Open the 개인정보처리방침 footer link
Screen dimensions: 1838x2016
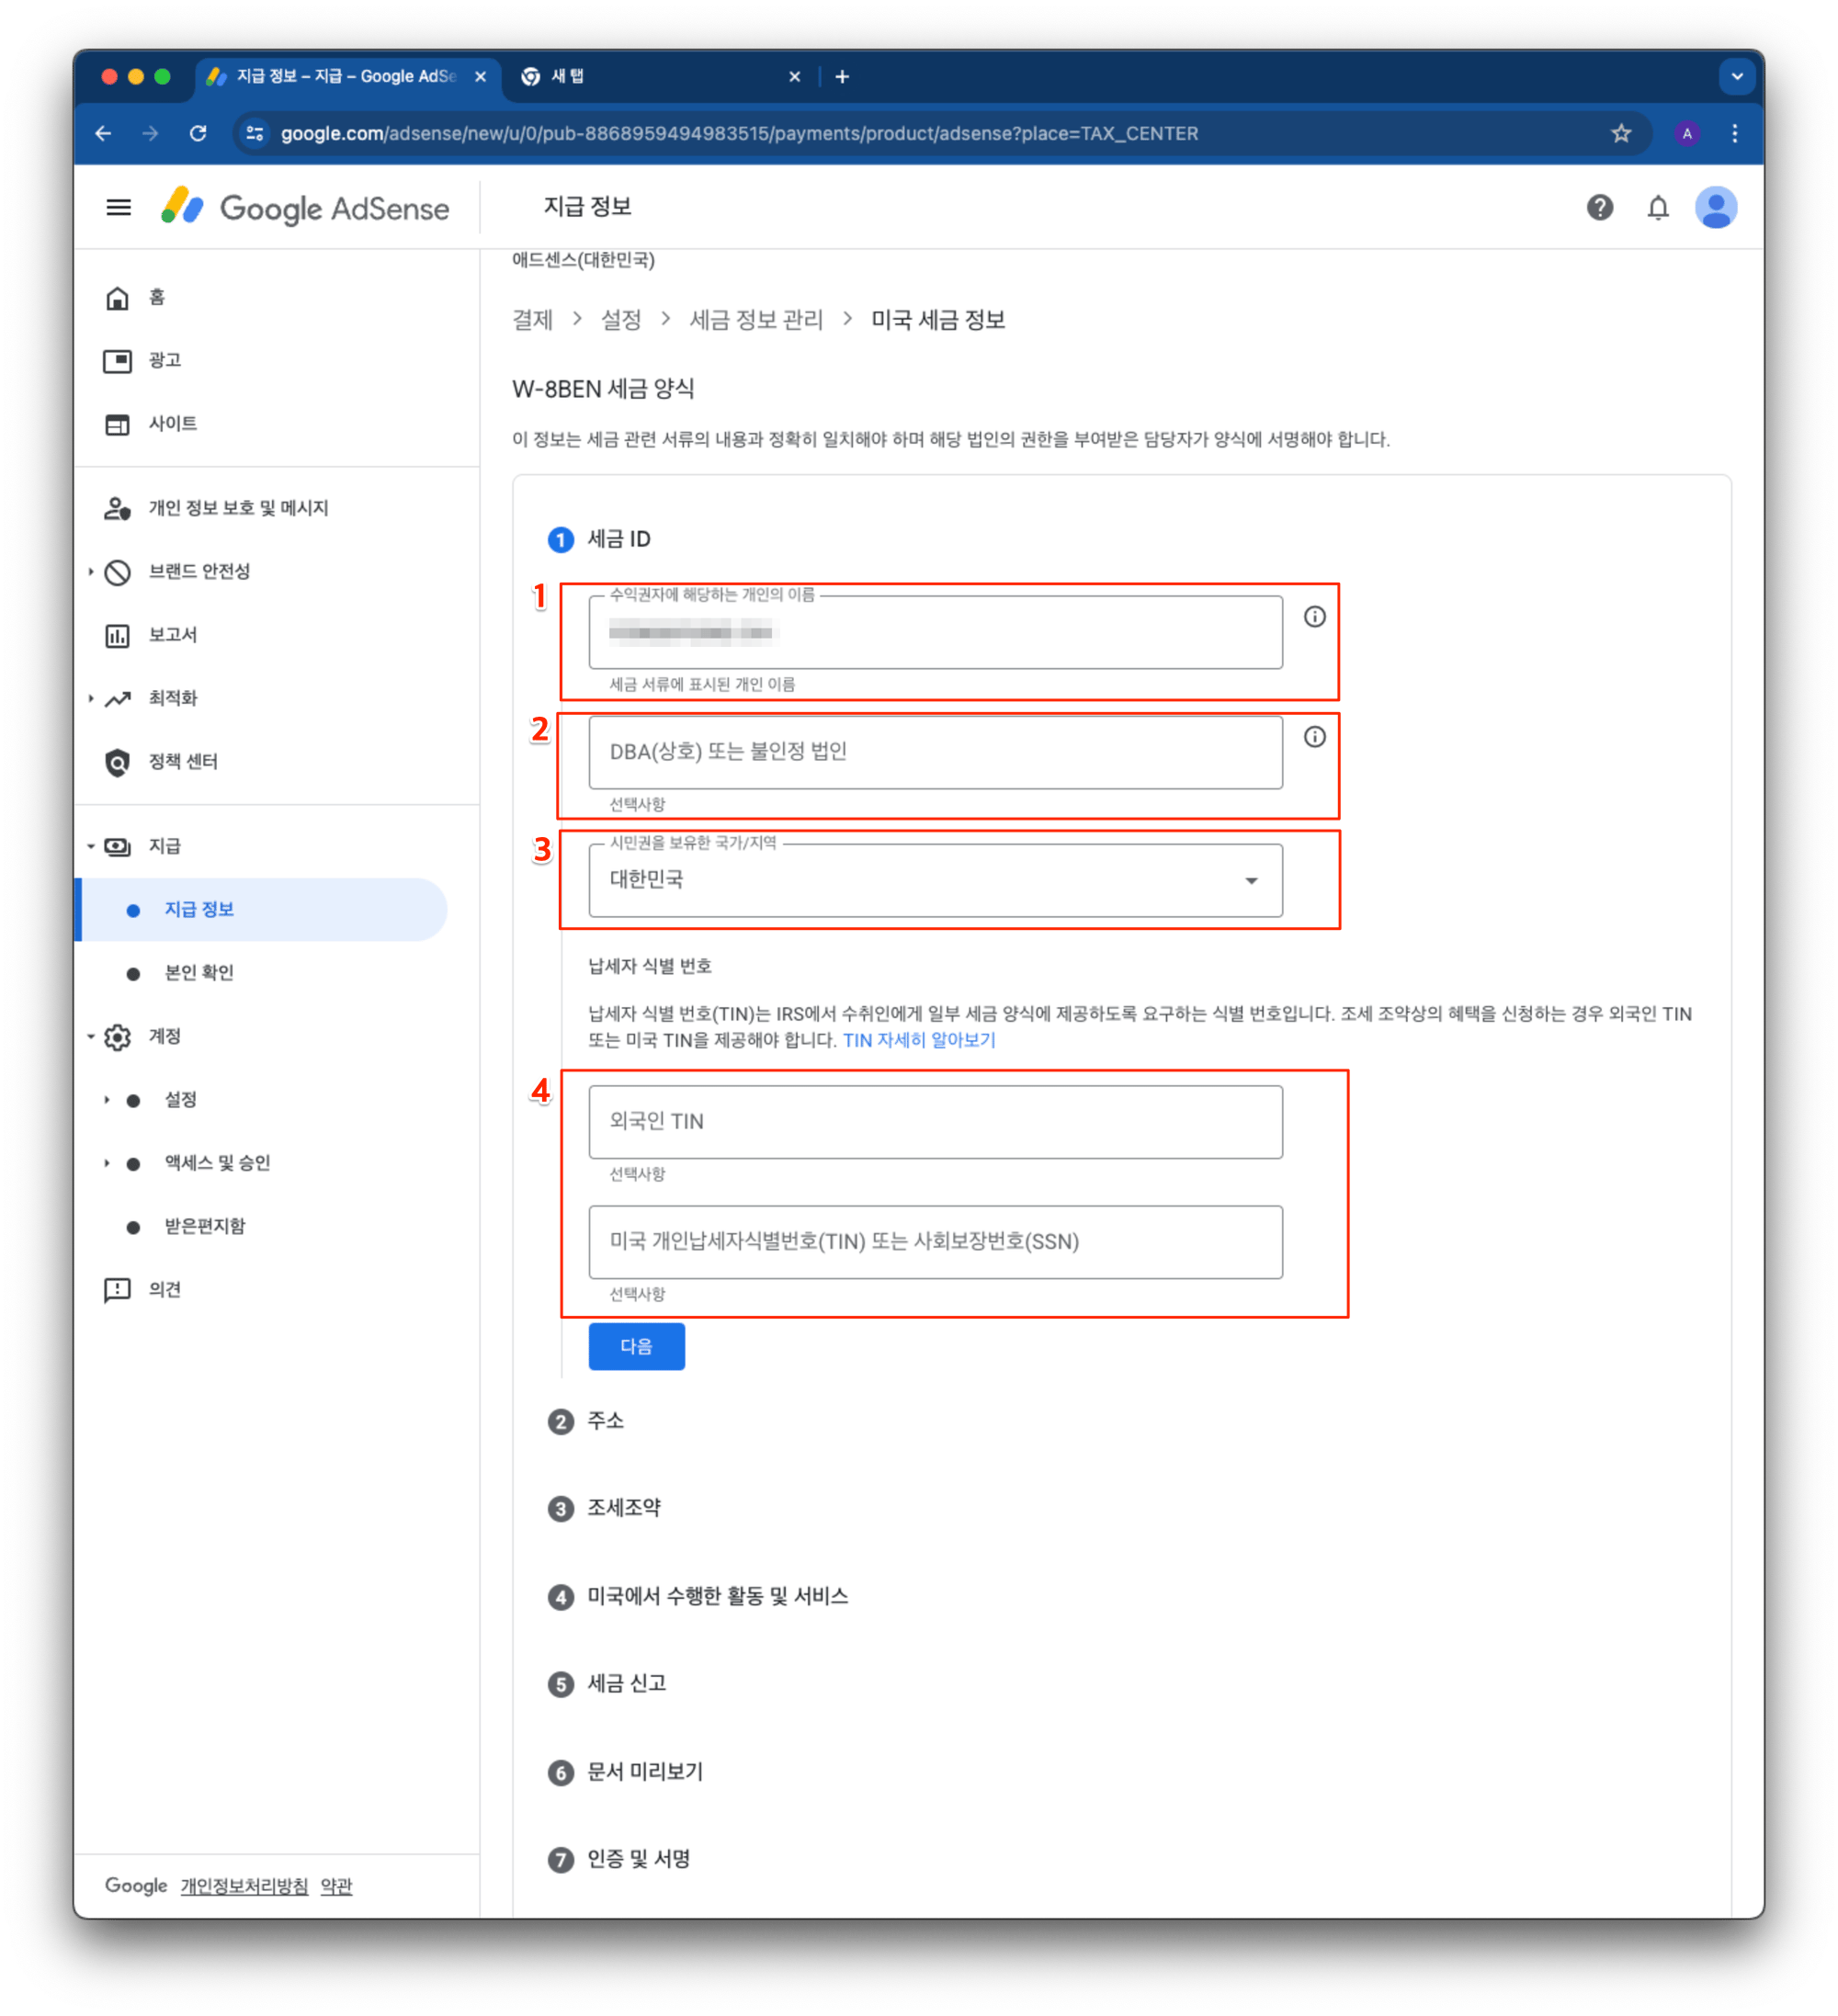tap(244, 1886)
